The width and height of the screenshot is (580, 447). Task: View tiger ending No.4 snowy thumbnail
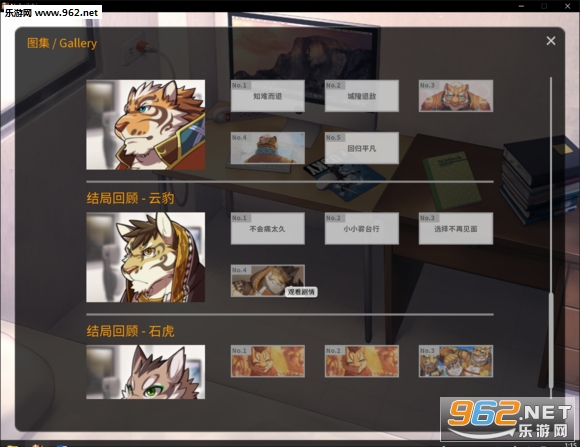[x=268, y=148]
